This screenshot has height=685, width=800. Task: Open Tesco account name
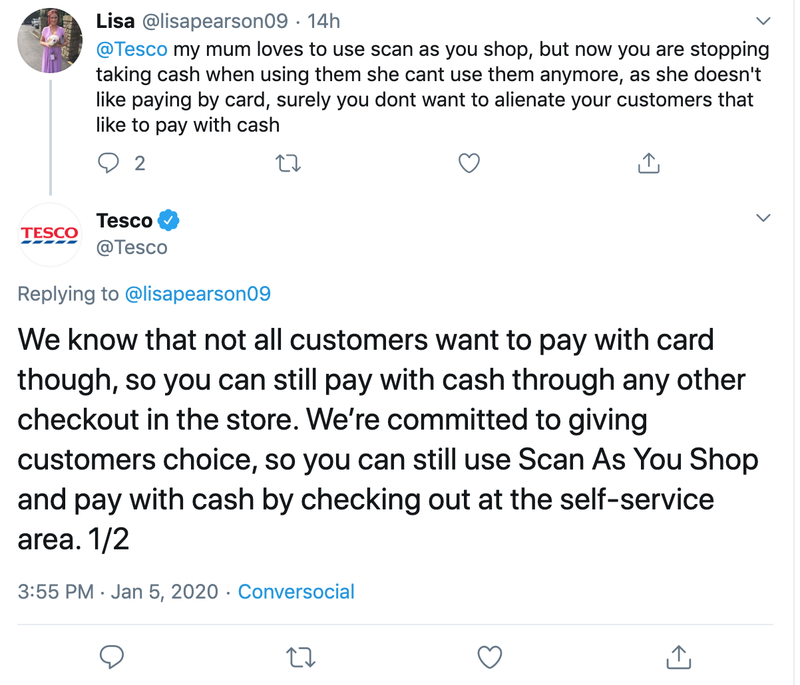(x=124, y=220)
